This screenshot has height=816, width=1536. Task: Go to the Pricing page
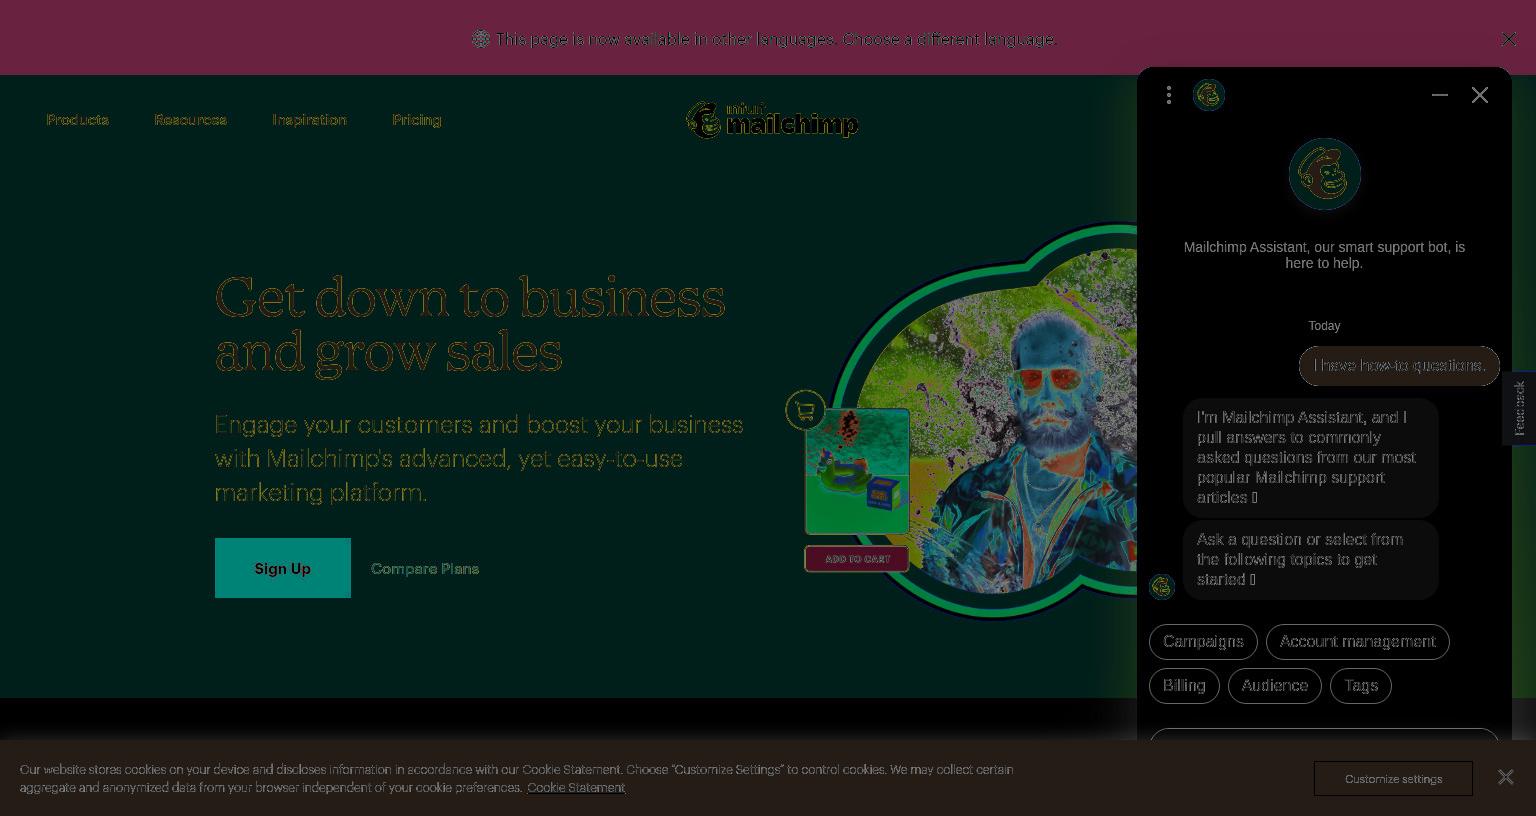[x=417, y=120]
